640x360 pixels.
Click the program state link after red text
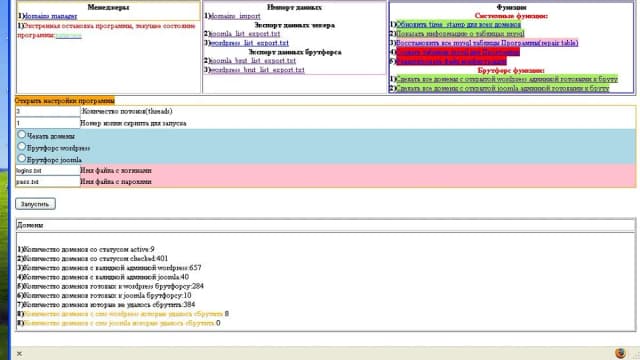click(x=69, y=36)
